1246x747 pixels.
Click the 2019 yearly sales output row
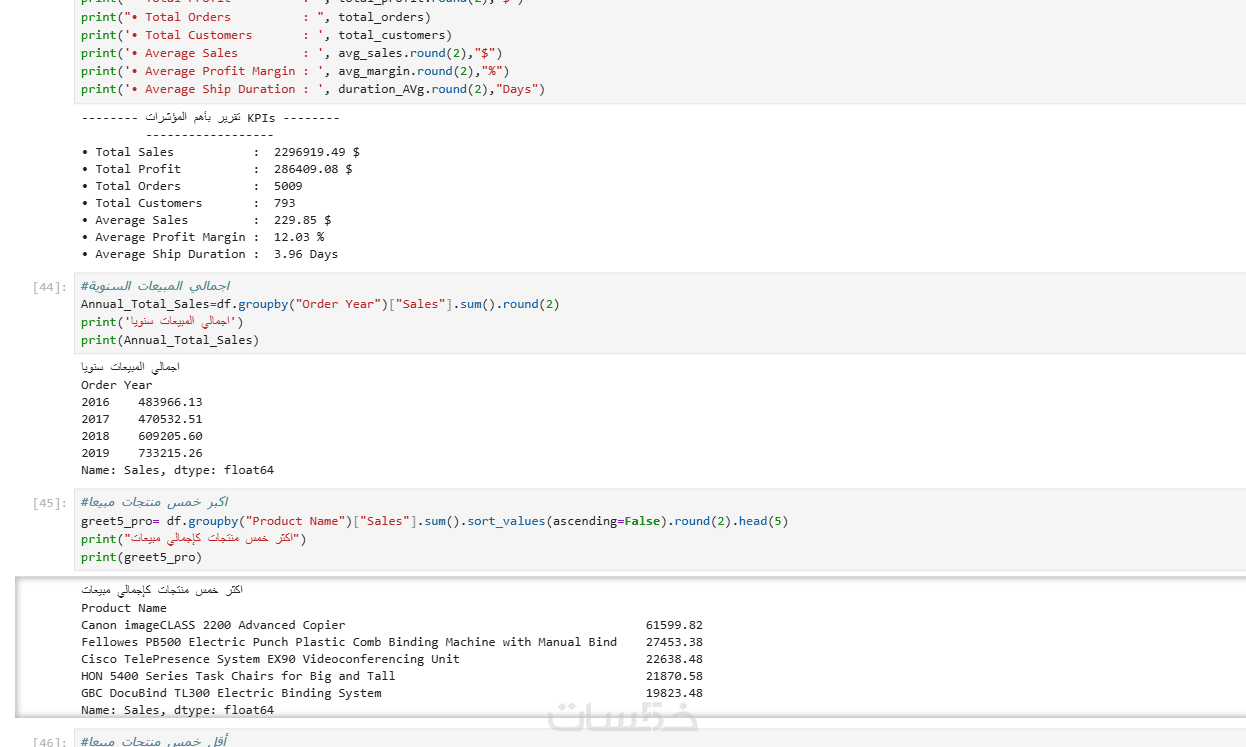pyautogui.click(x=142, y=453)
